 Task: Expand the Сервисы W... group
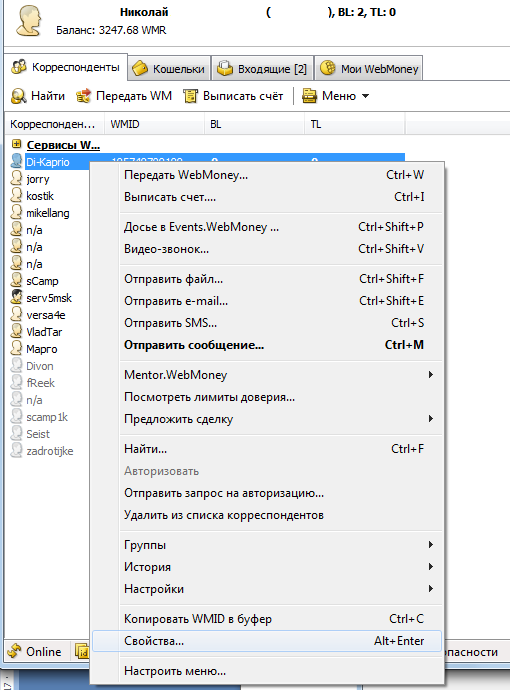coord(16,144)
